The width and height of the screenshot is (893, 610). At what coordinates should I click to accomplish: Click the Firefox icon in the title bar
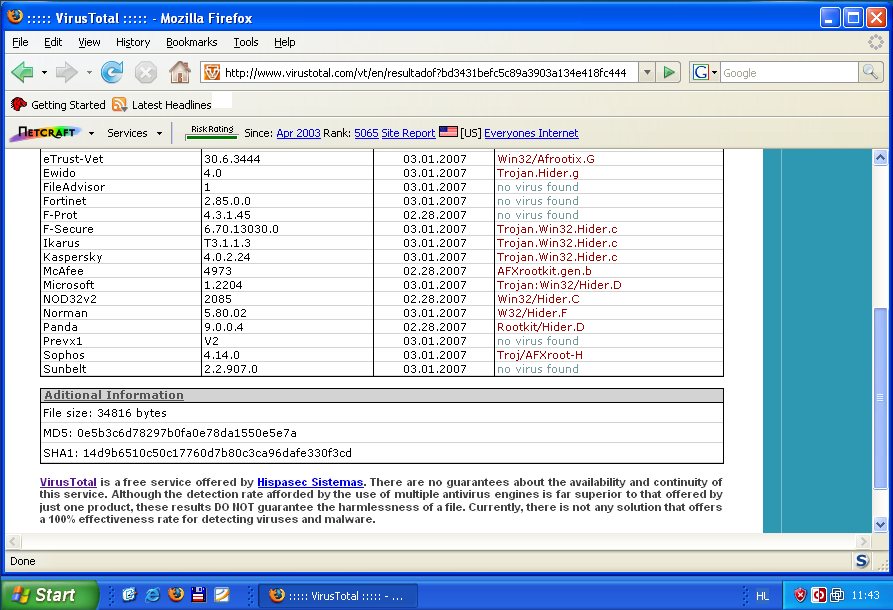click(15, 17)
